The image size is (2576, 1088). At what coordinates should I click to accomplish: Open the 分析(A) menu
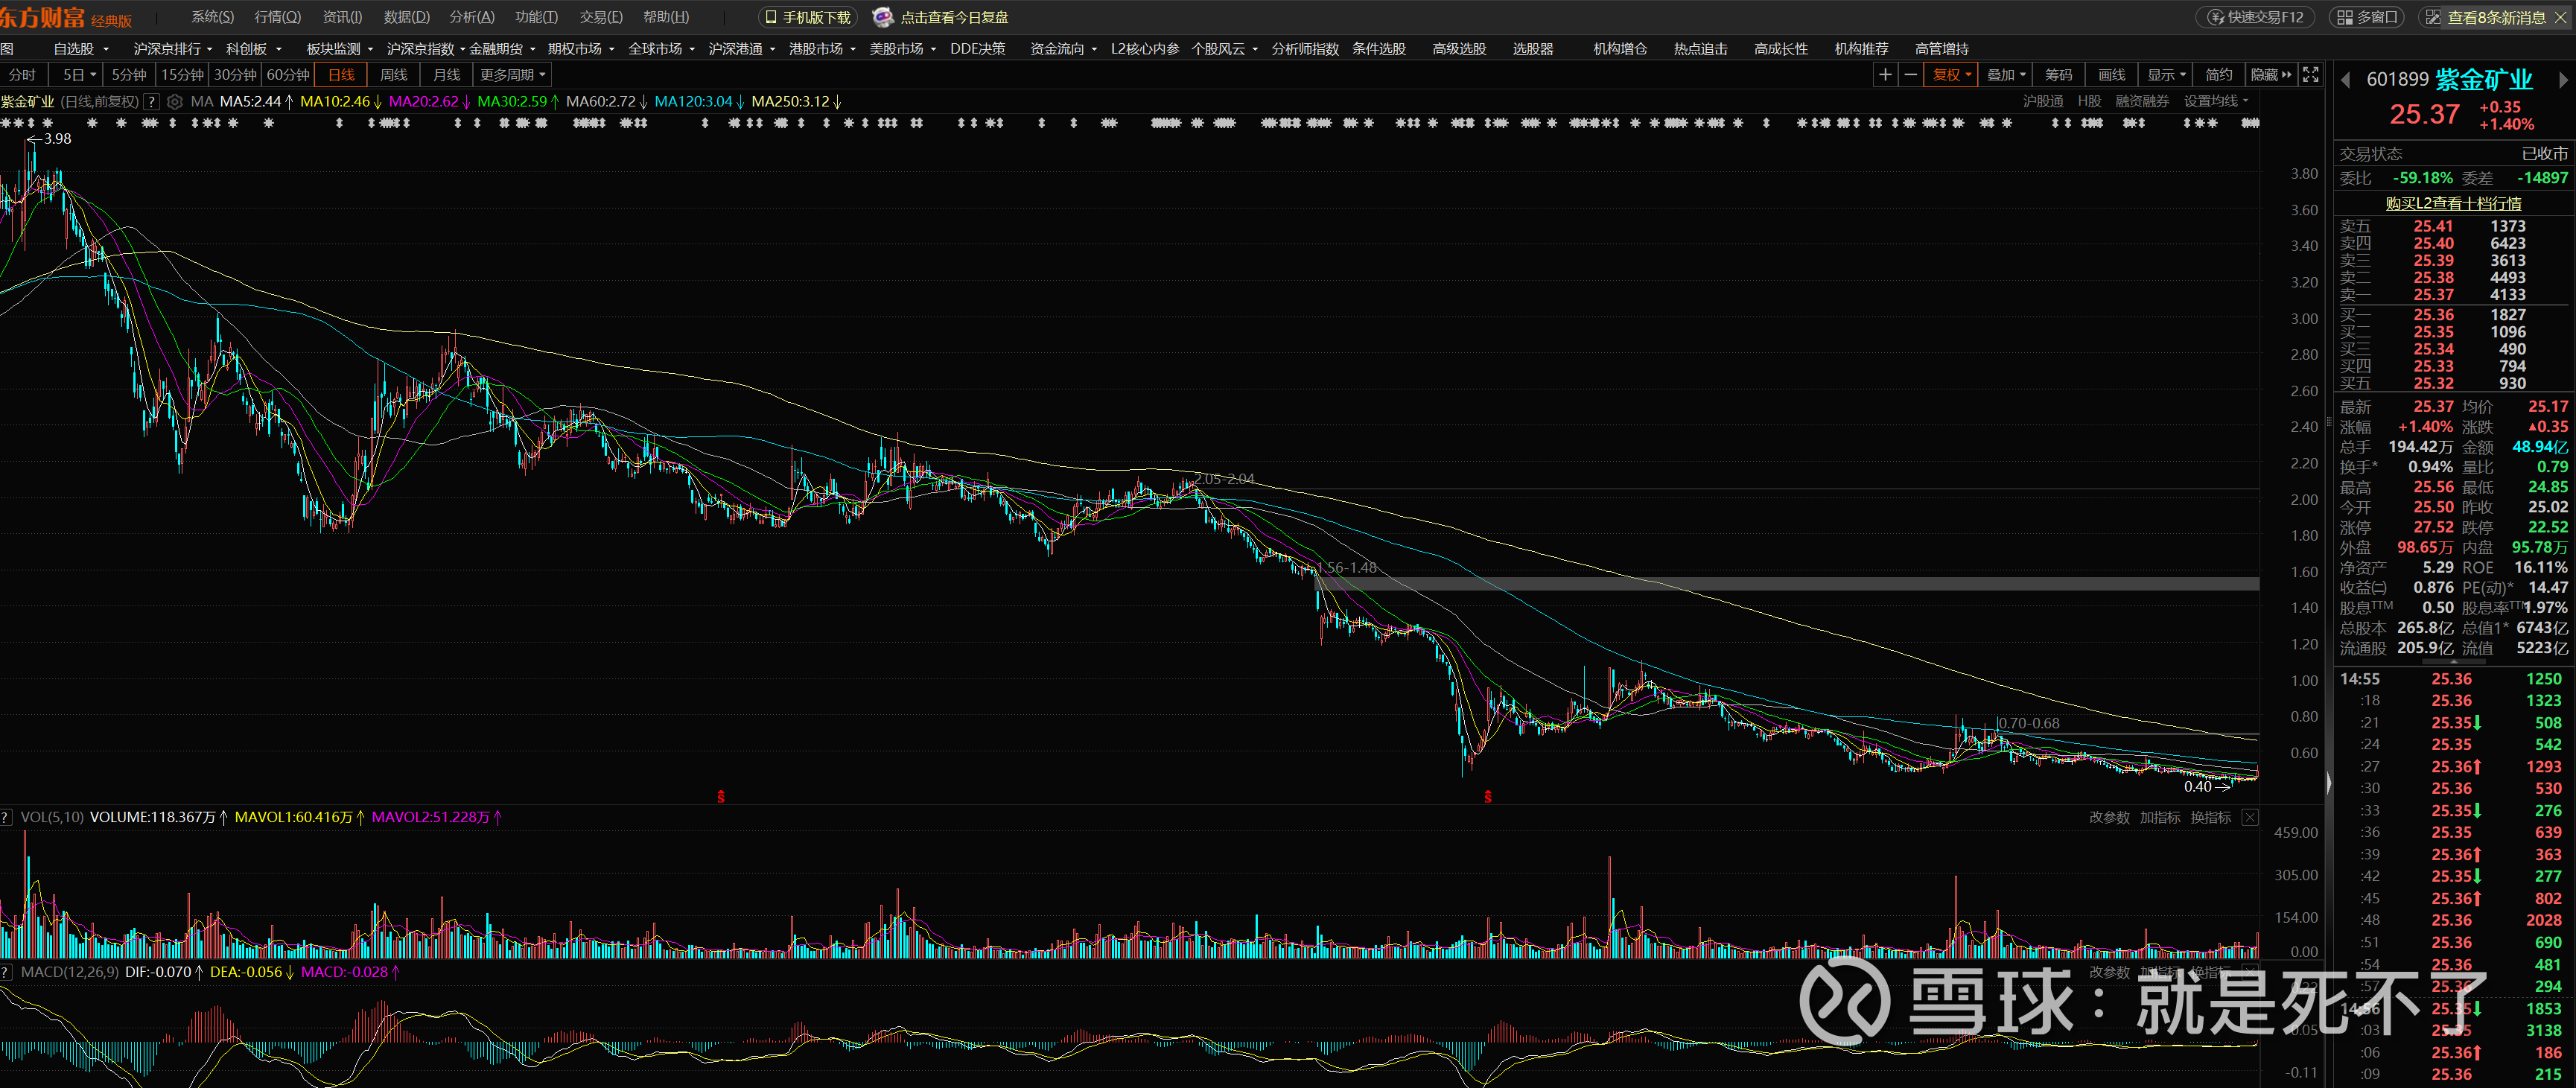pos(471,17)
